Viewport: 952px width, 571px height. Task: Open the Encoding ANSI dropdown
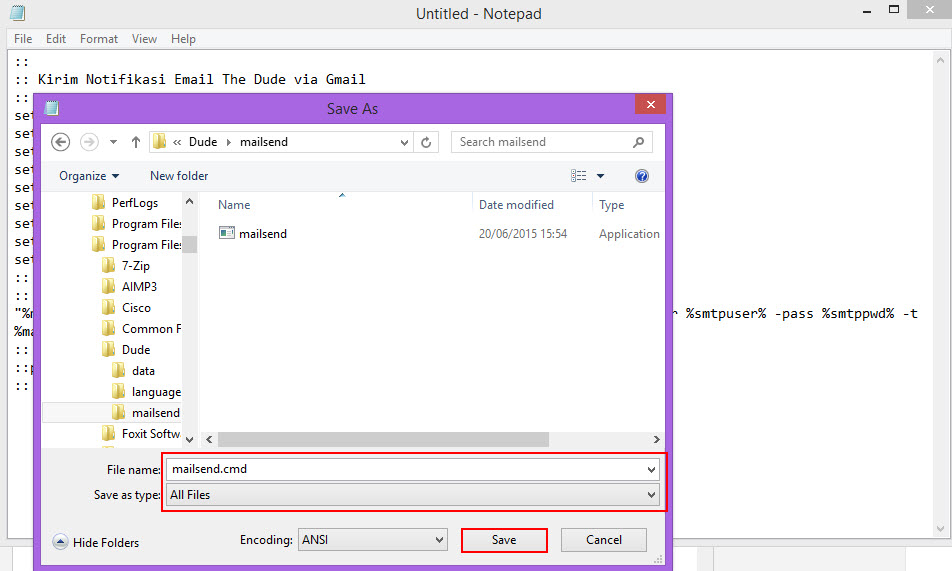click(373, 539)
